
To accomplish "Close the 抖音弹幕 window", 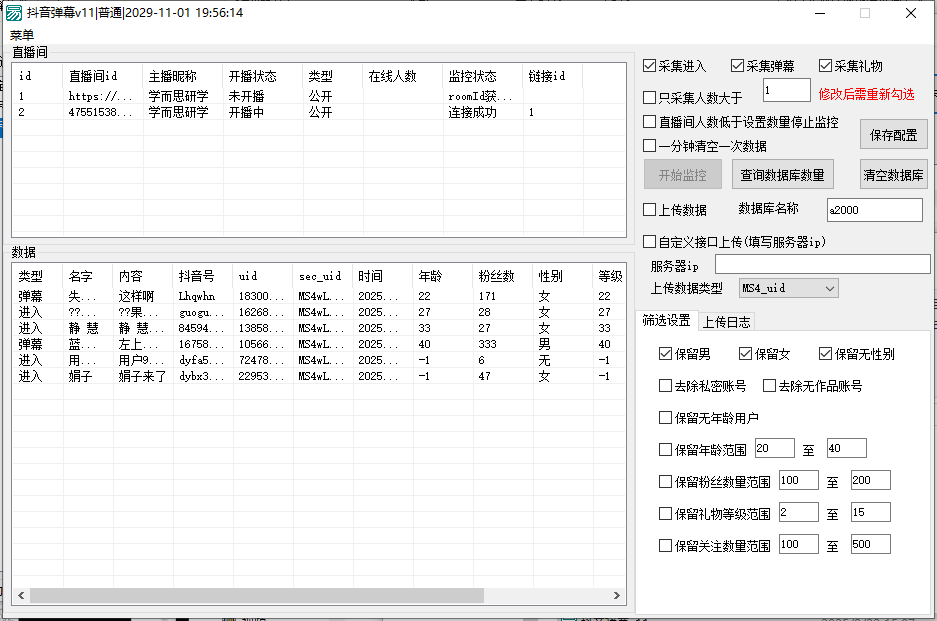I will 910,14.
